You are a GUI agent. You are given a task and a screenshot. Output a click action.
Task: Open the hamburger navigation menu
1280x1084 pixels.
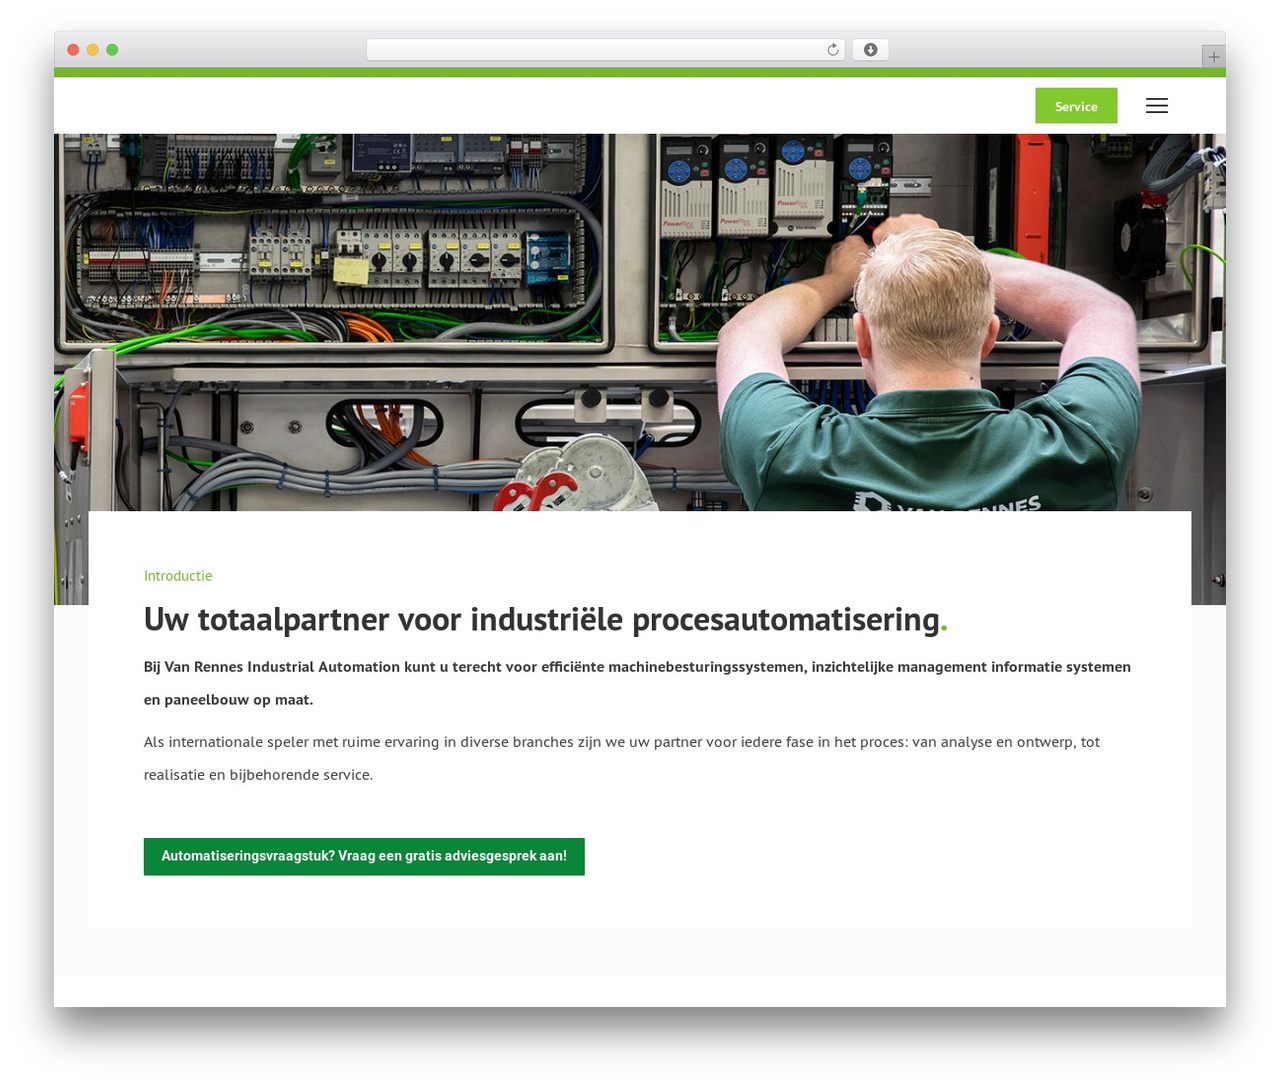click(1156, 106)
